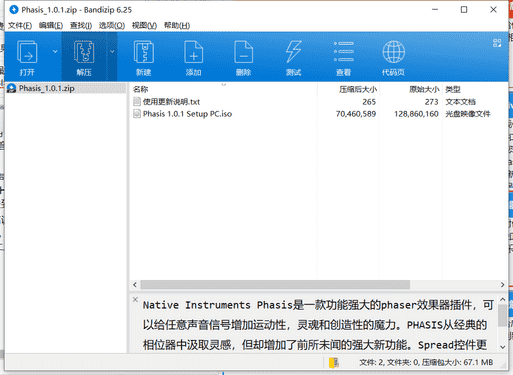The width and height of the screenshot is (513, 375).
Task: Click comment panel scroll up arrow
Action: point(503,300)
